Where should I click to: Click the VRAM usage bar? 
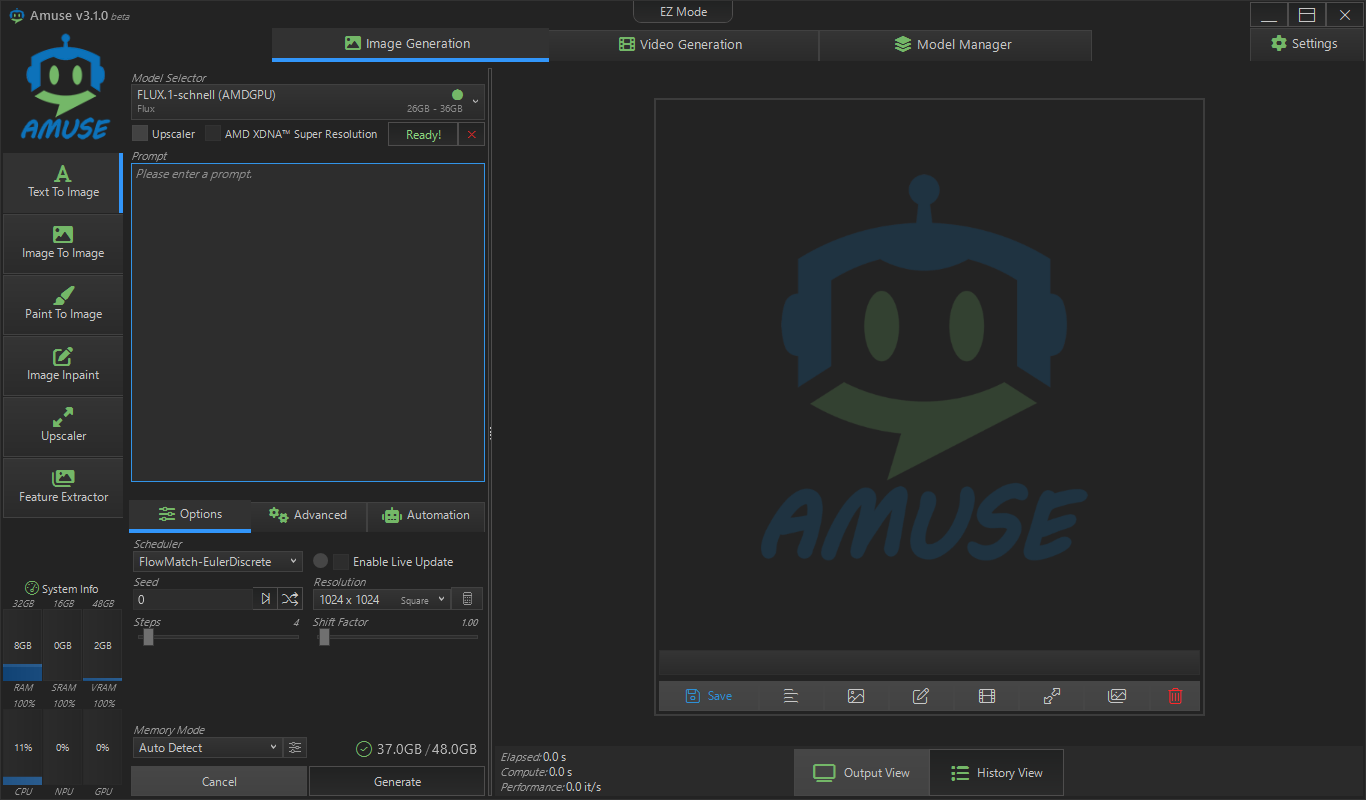[103, 646]
